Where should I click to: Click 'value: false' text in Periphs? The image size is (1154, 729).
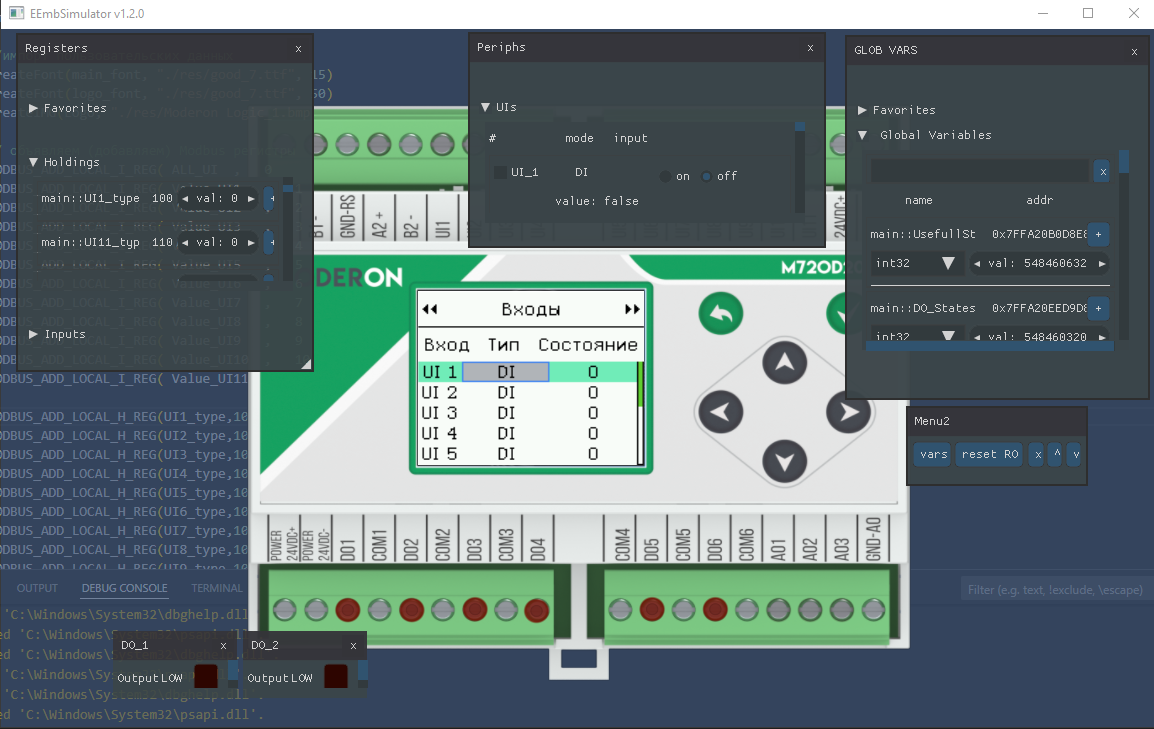[597, 202]
